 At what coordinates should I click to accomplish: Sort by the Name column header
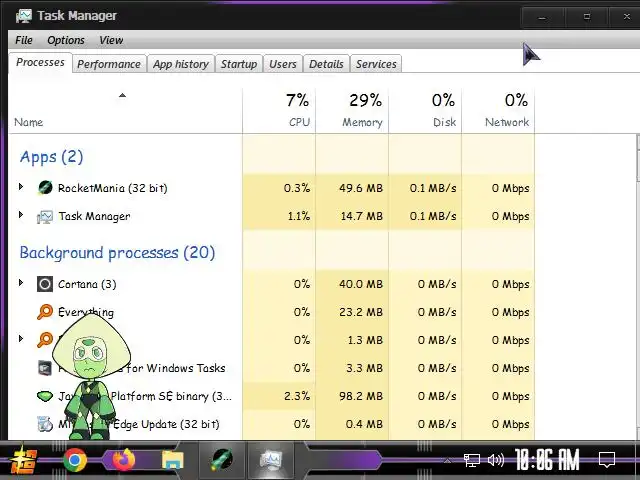(x=125, y=110)
